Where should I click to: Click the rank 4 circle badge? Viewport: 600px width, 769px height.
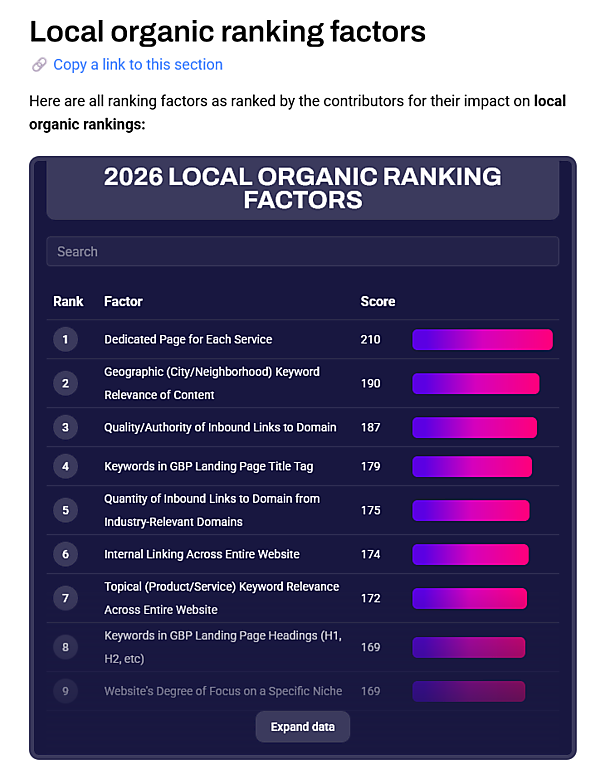(65, 466)
